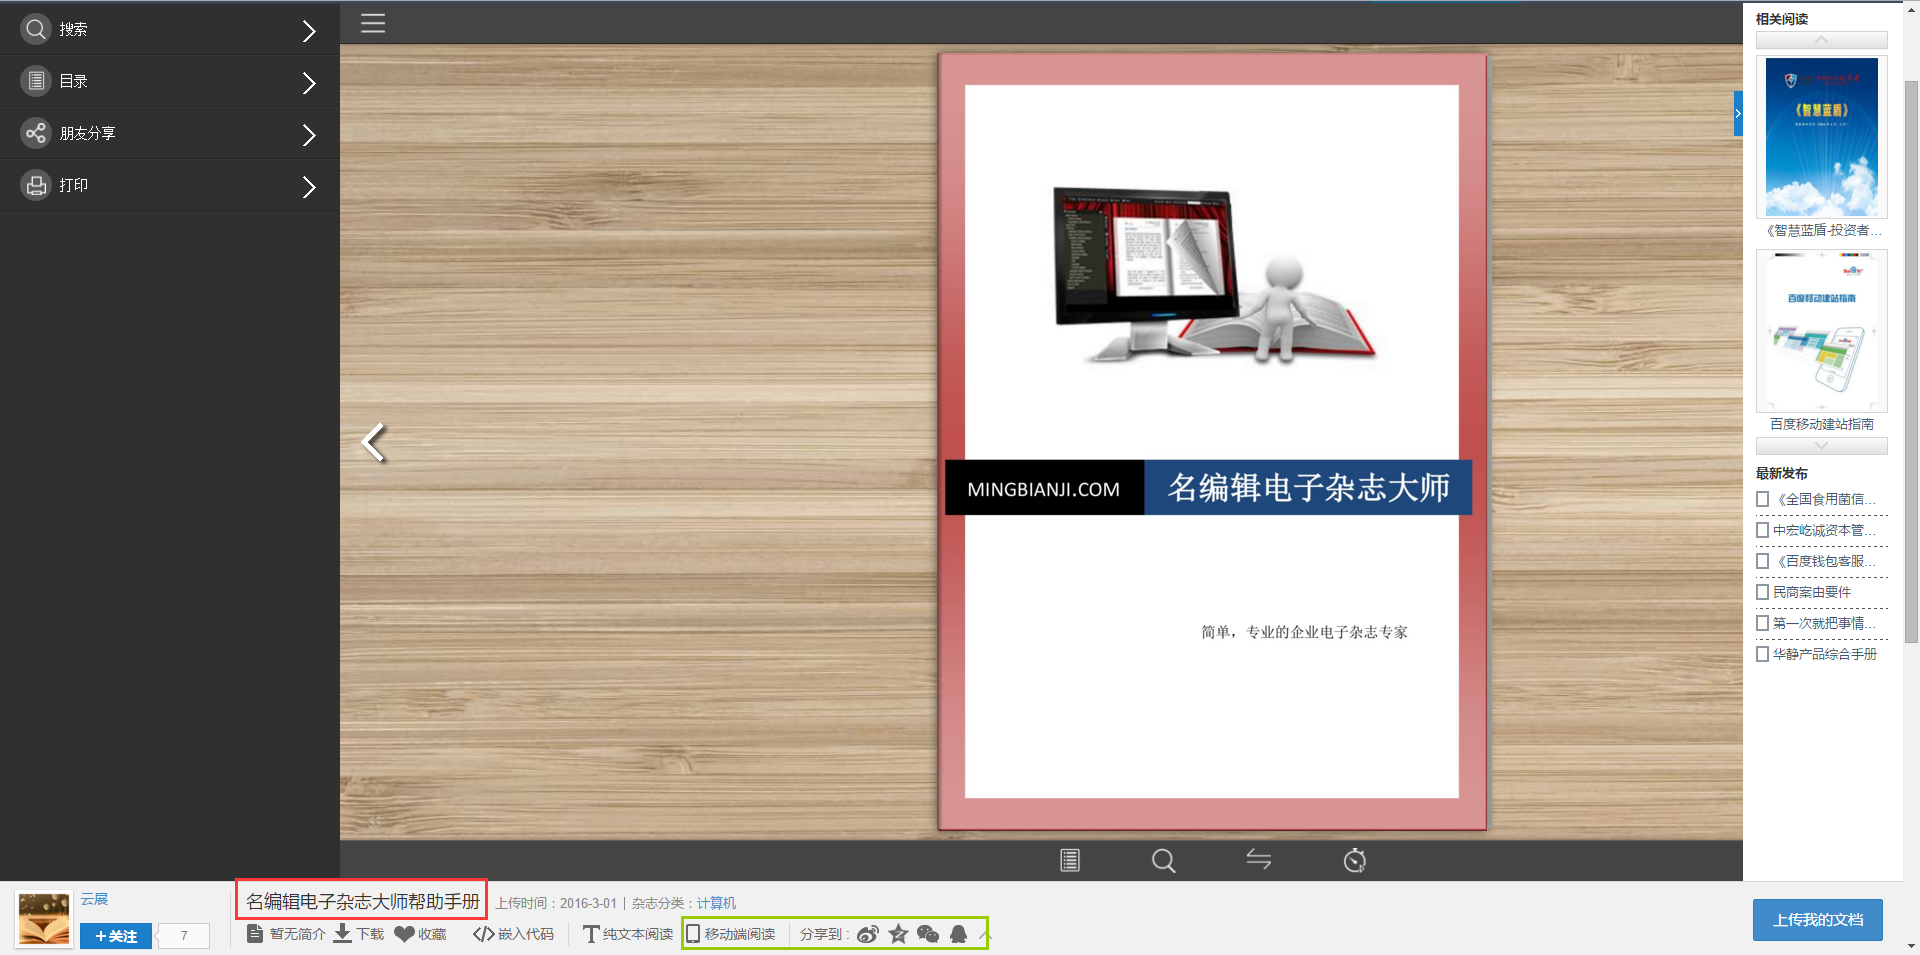1920x955 pixels.
Task: Open the 智慧蓝盾 cover thumbnail
Action: [x=1821, y=137]
